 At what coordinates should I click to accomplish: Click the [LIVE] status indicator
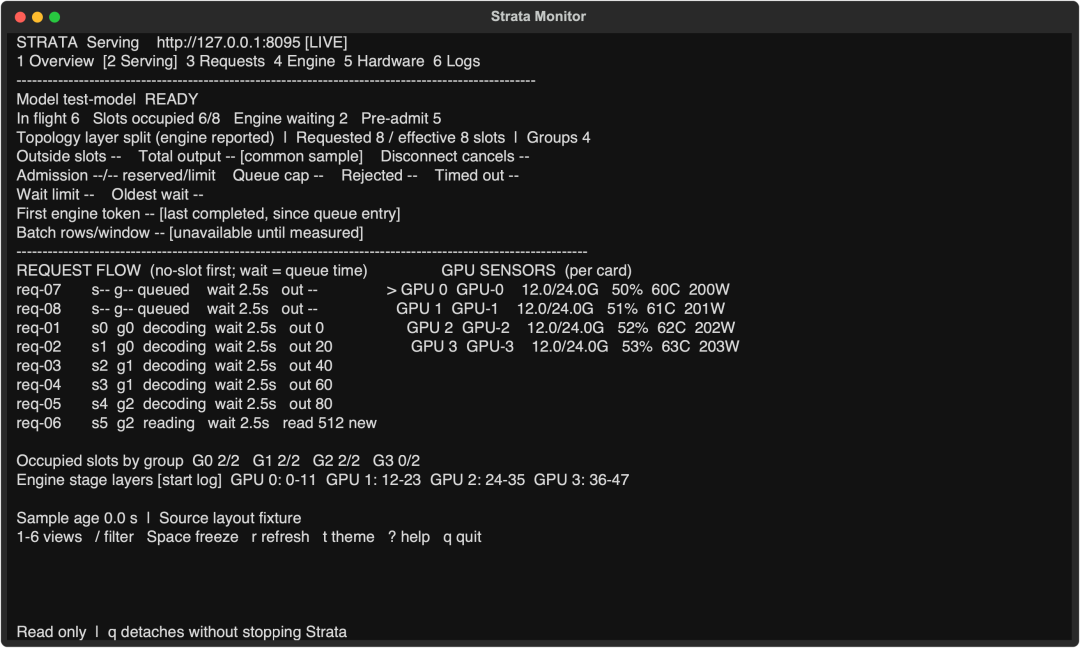[x=326, y=42]
